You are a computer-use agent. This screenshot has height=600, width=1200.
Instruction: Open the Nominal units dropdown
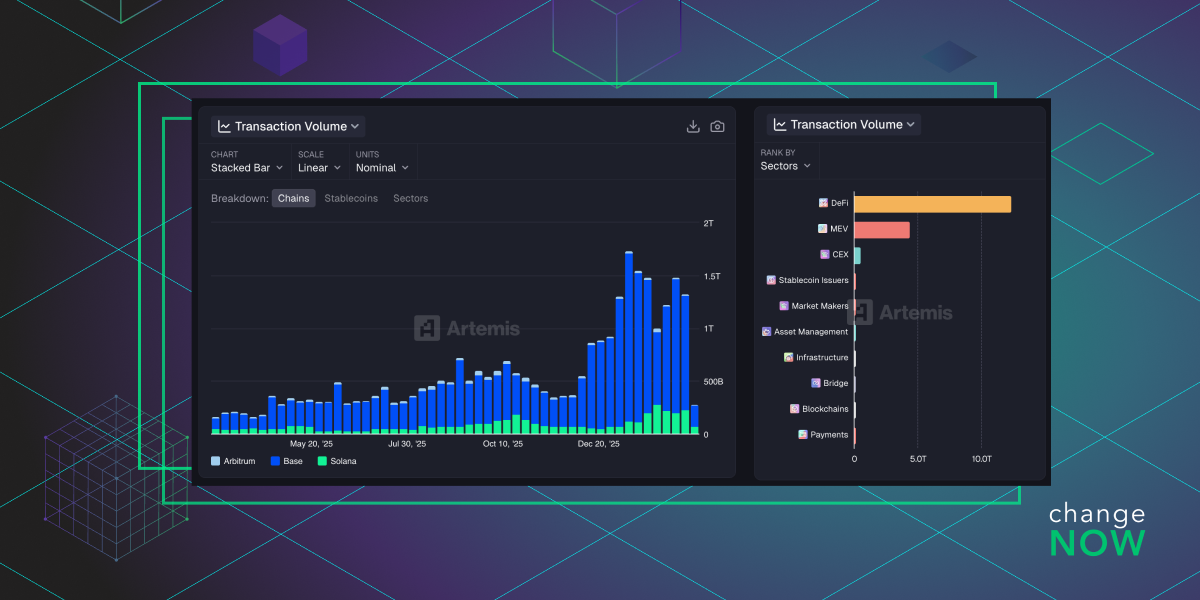coord(382,168)
